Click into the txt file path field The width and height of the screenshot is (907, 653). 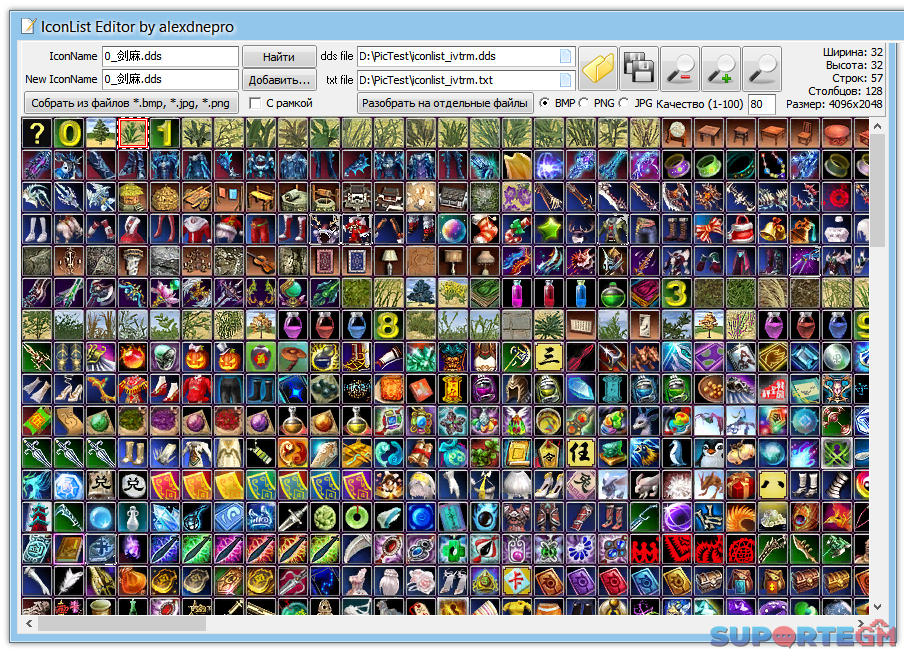click(466, 80)
